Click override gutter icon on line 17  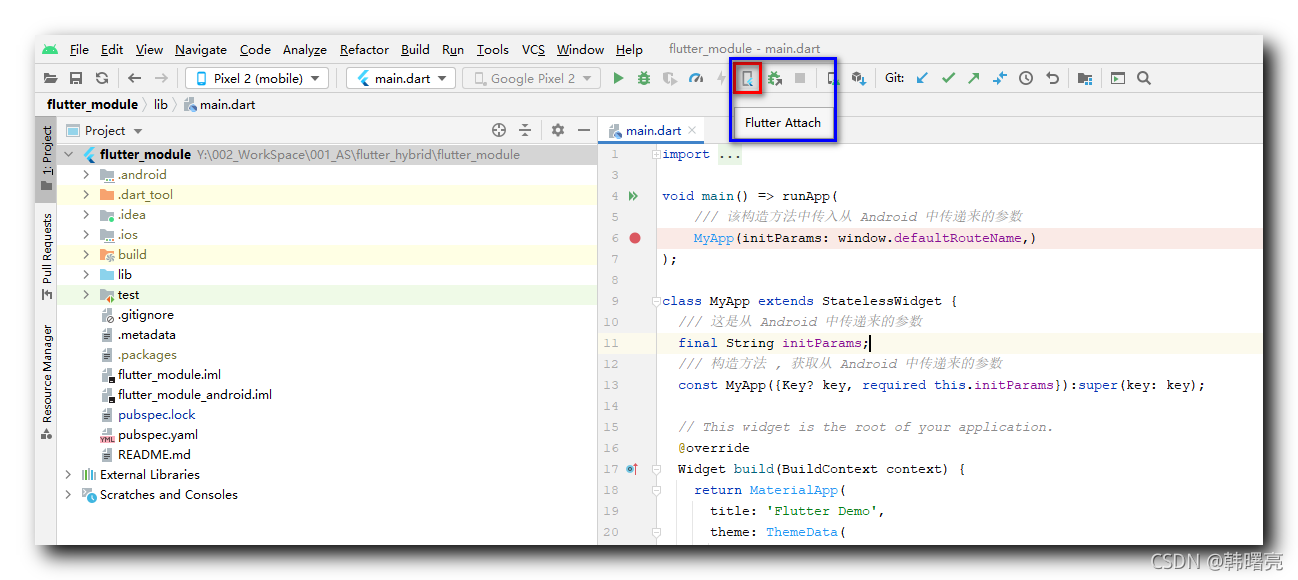(632, 469)
